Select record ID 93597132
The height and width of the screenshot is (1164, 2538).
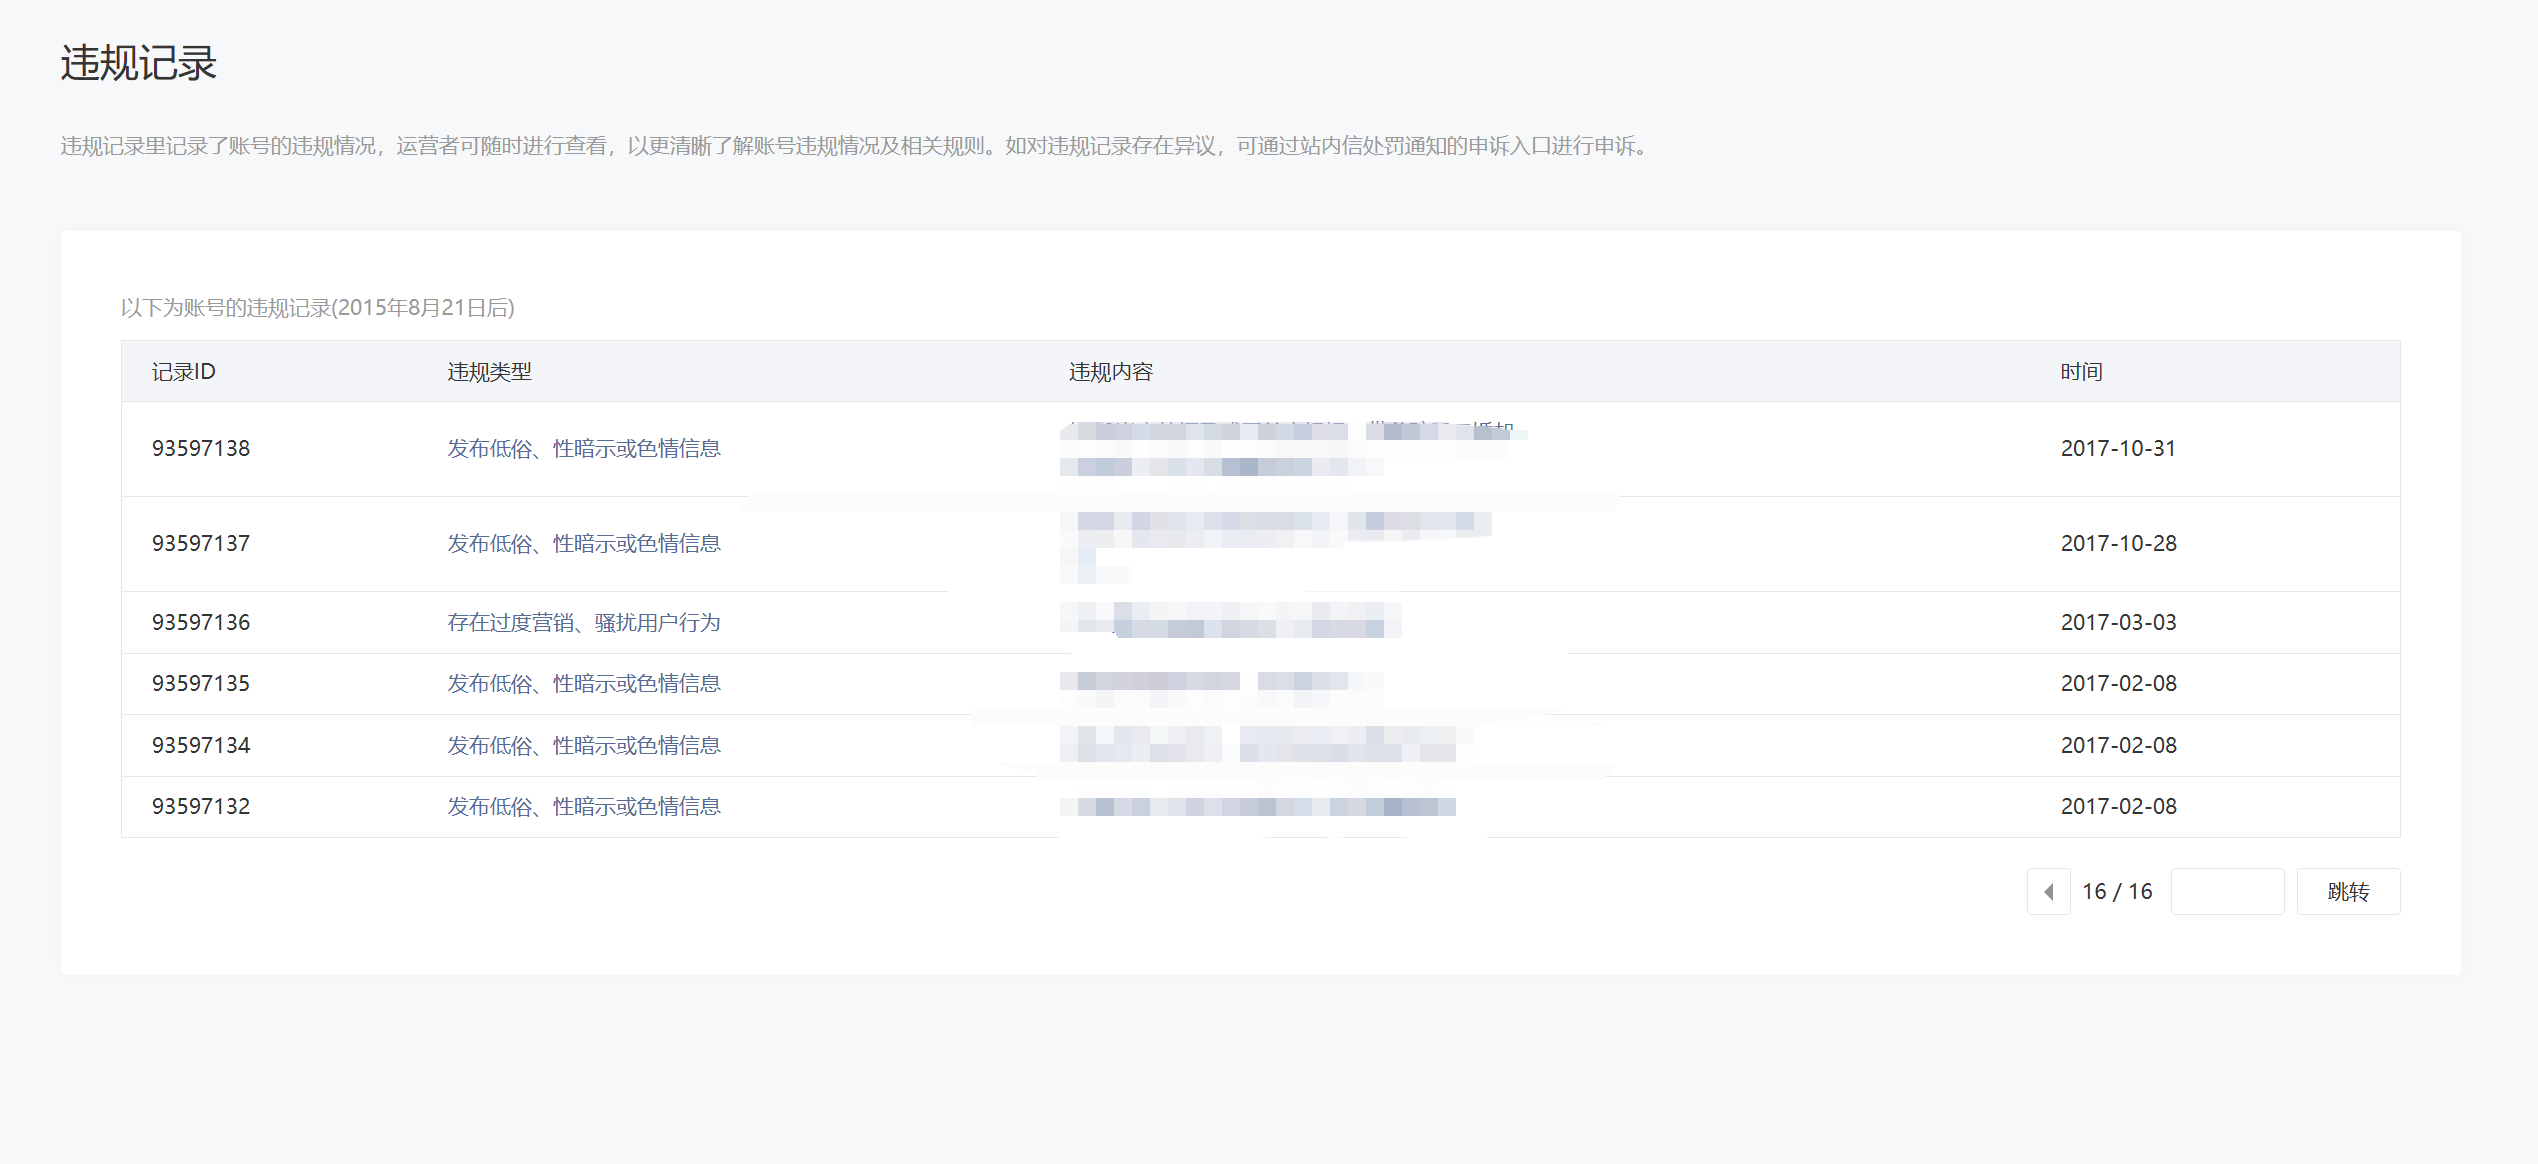[201, 806]
